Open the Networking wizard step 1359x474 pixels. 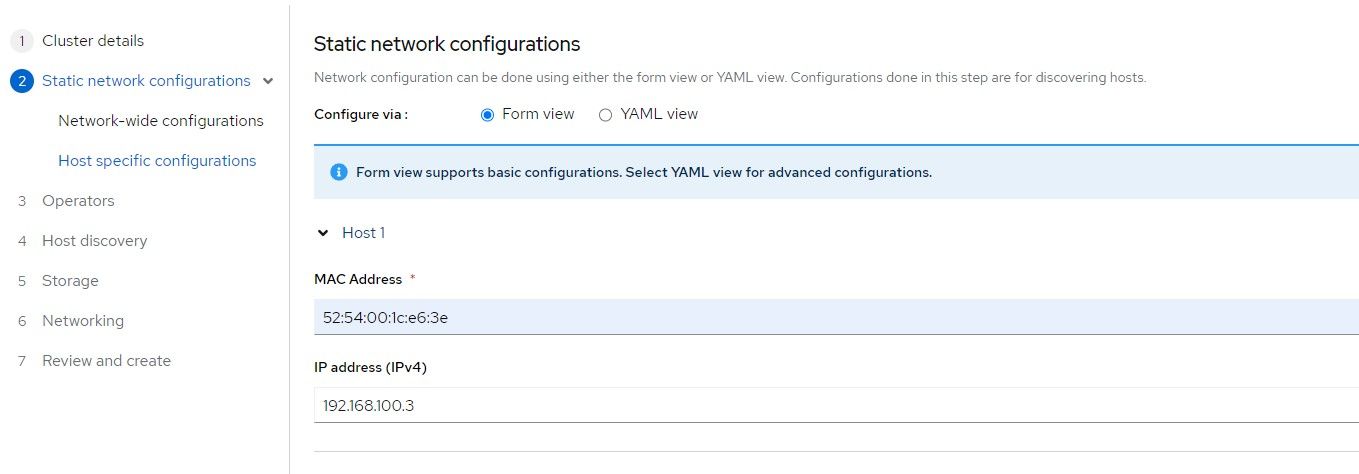click(83, 321)
